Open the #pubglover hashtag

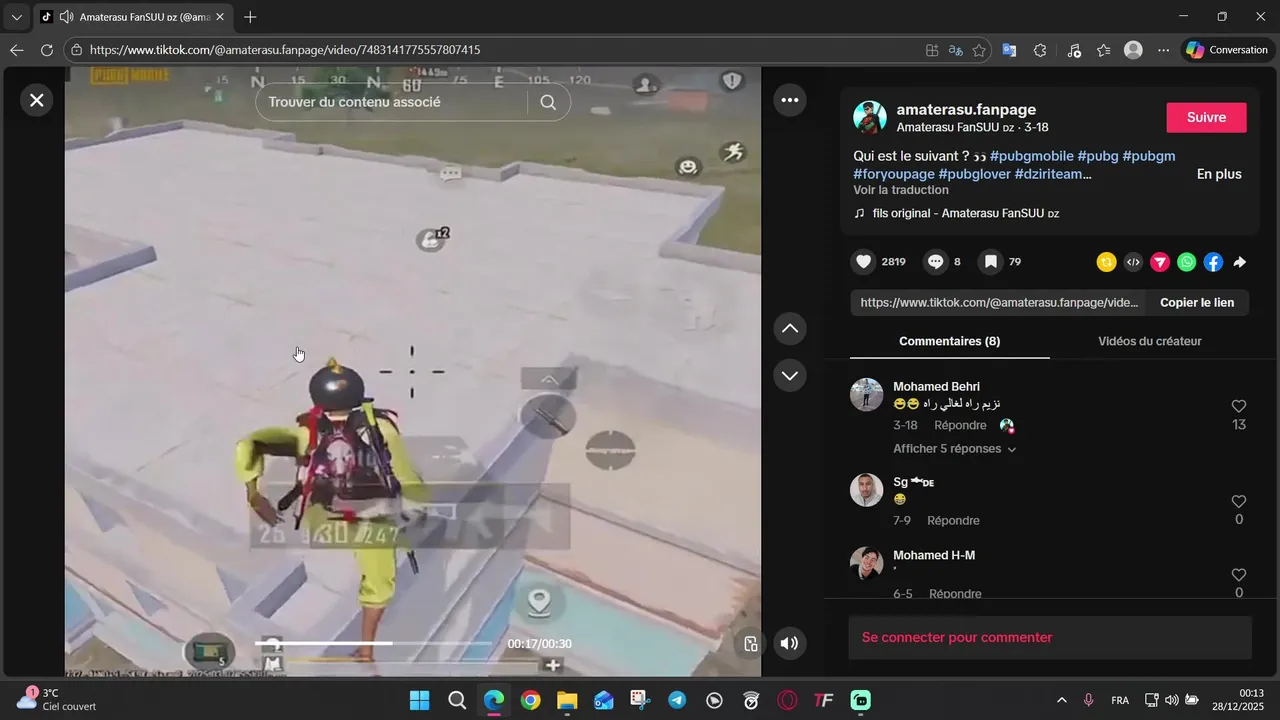point(974,174)
